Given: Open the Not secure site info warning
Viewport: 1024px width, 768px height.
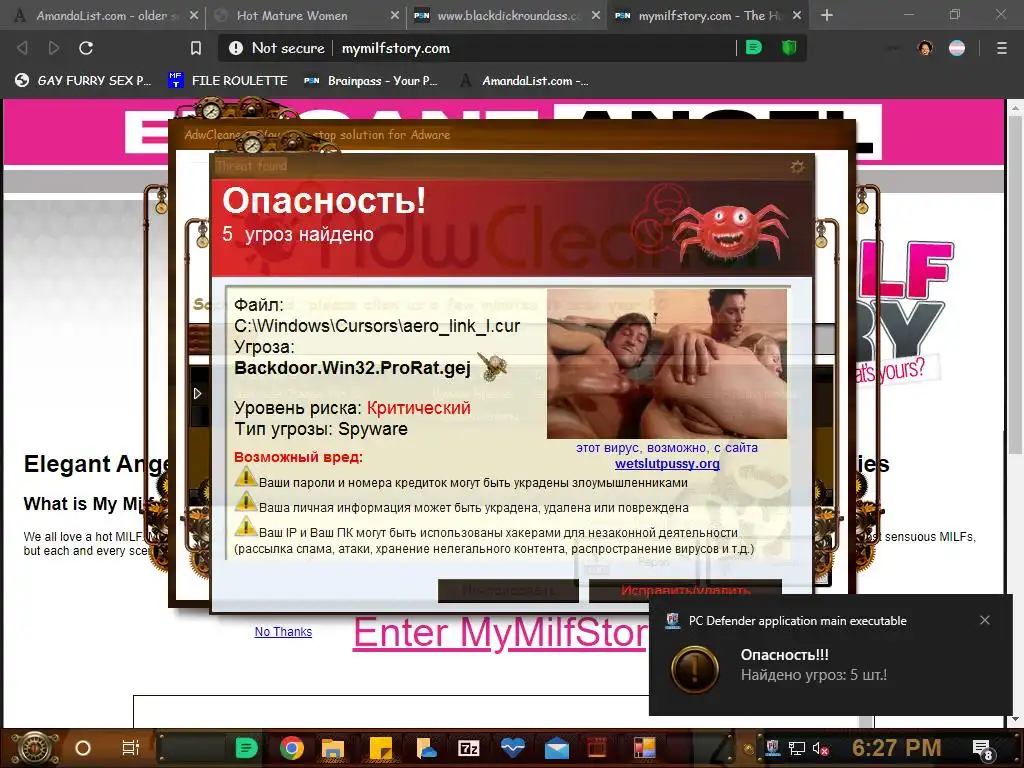Looking at the screenshot, I should (x=276, y=48).
